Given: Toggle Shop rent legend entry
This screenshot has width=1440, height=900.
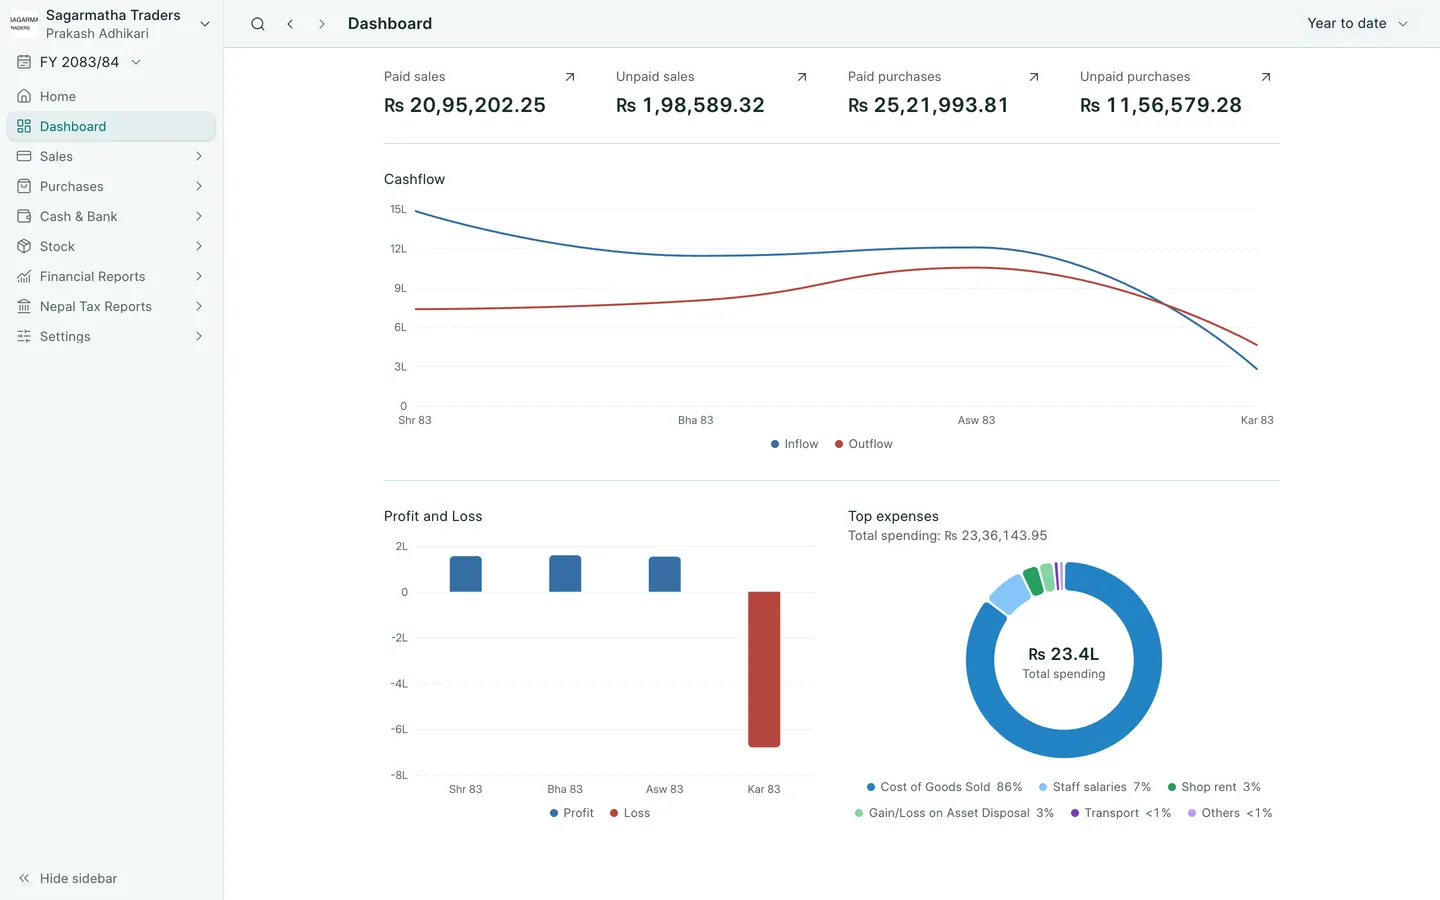Looking at the screenshot, I should [1214, 787].
